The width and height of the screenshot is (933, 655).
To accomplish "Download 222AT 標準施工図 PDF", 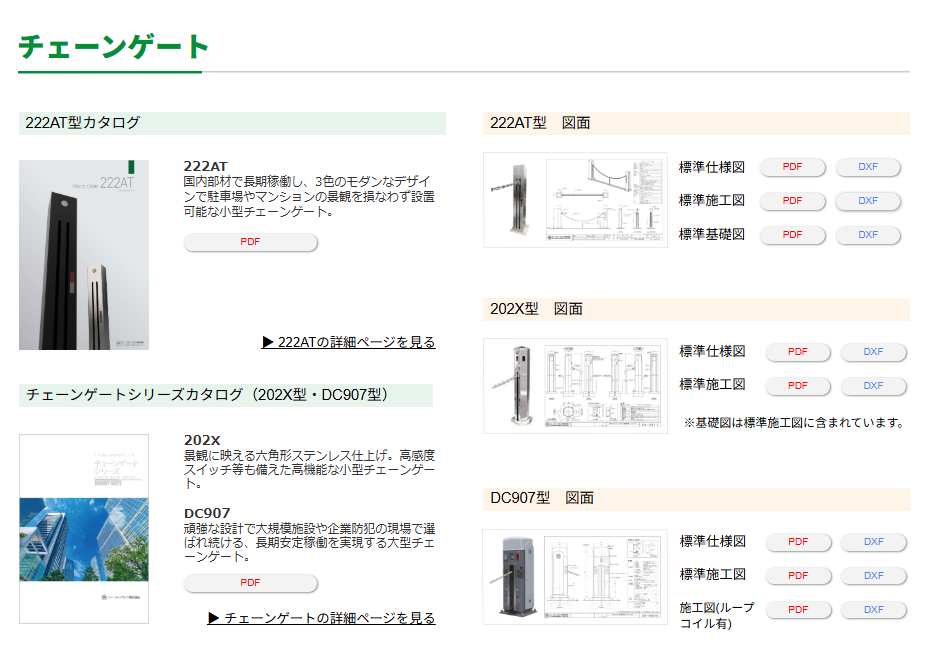I will [x=793, y=201].
